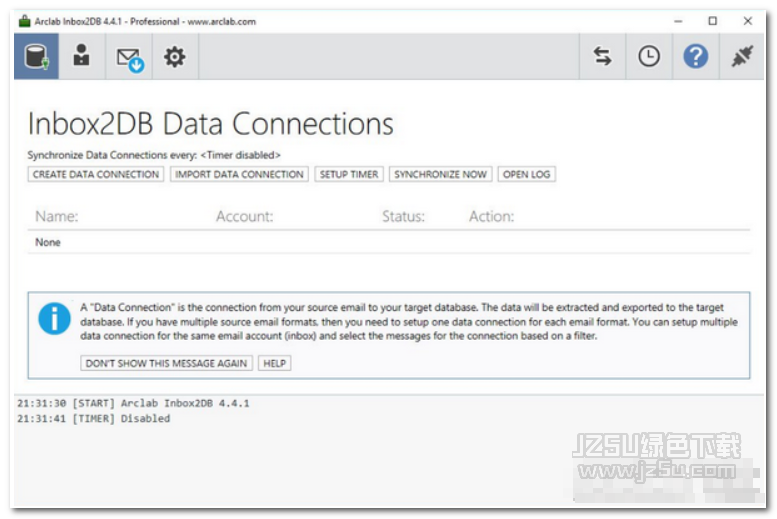The image size is (777, 519).
Task: Open help with the blue question mark
Action: tap(695, 56)
